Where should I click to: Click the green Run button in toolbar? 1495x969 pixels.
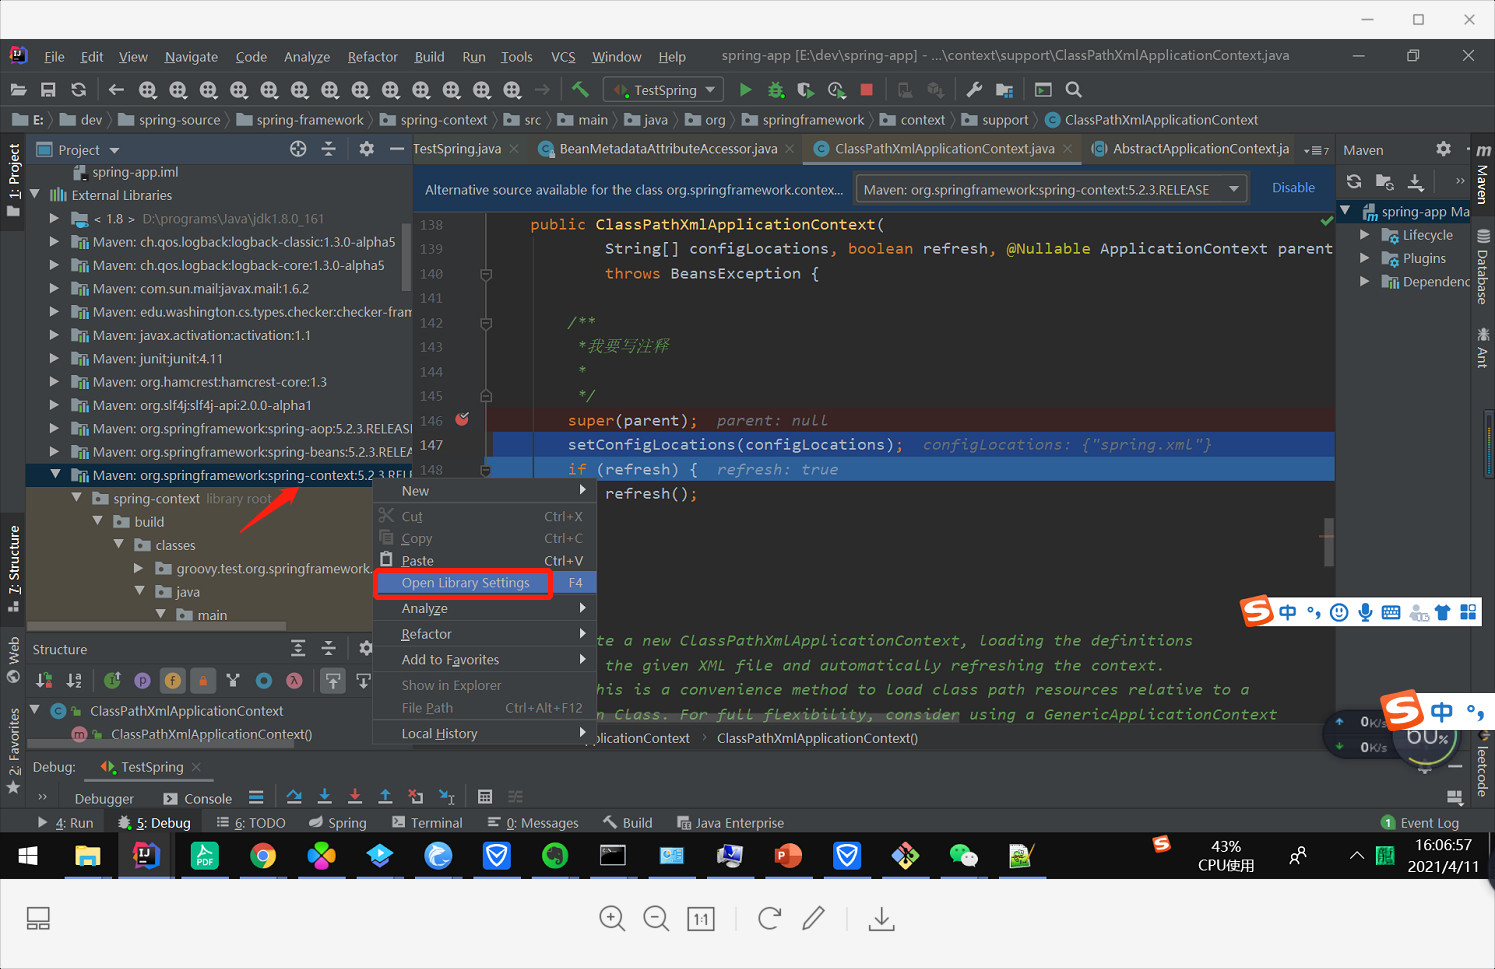coord(745,90)
